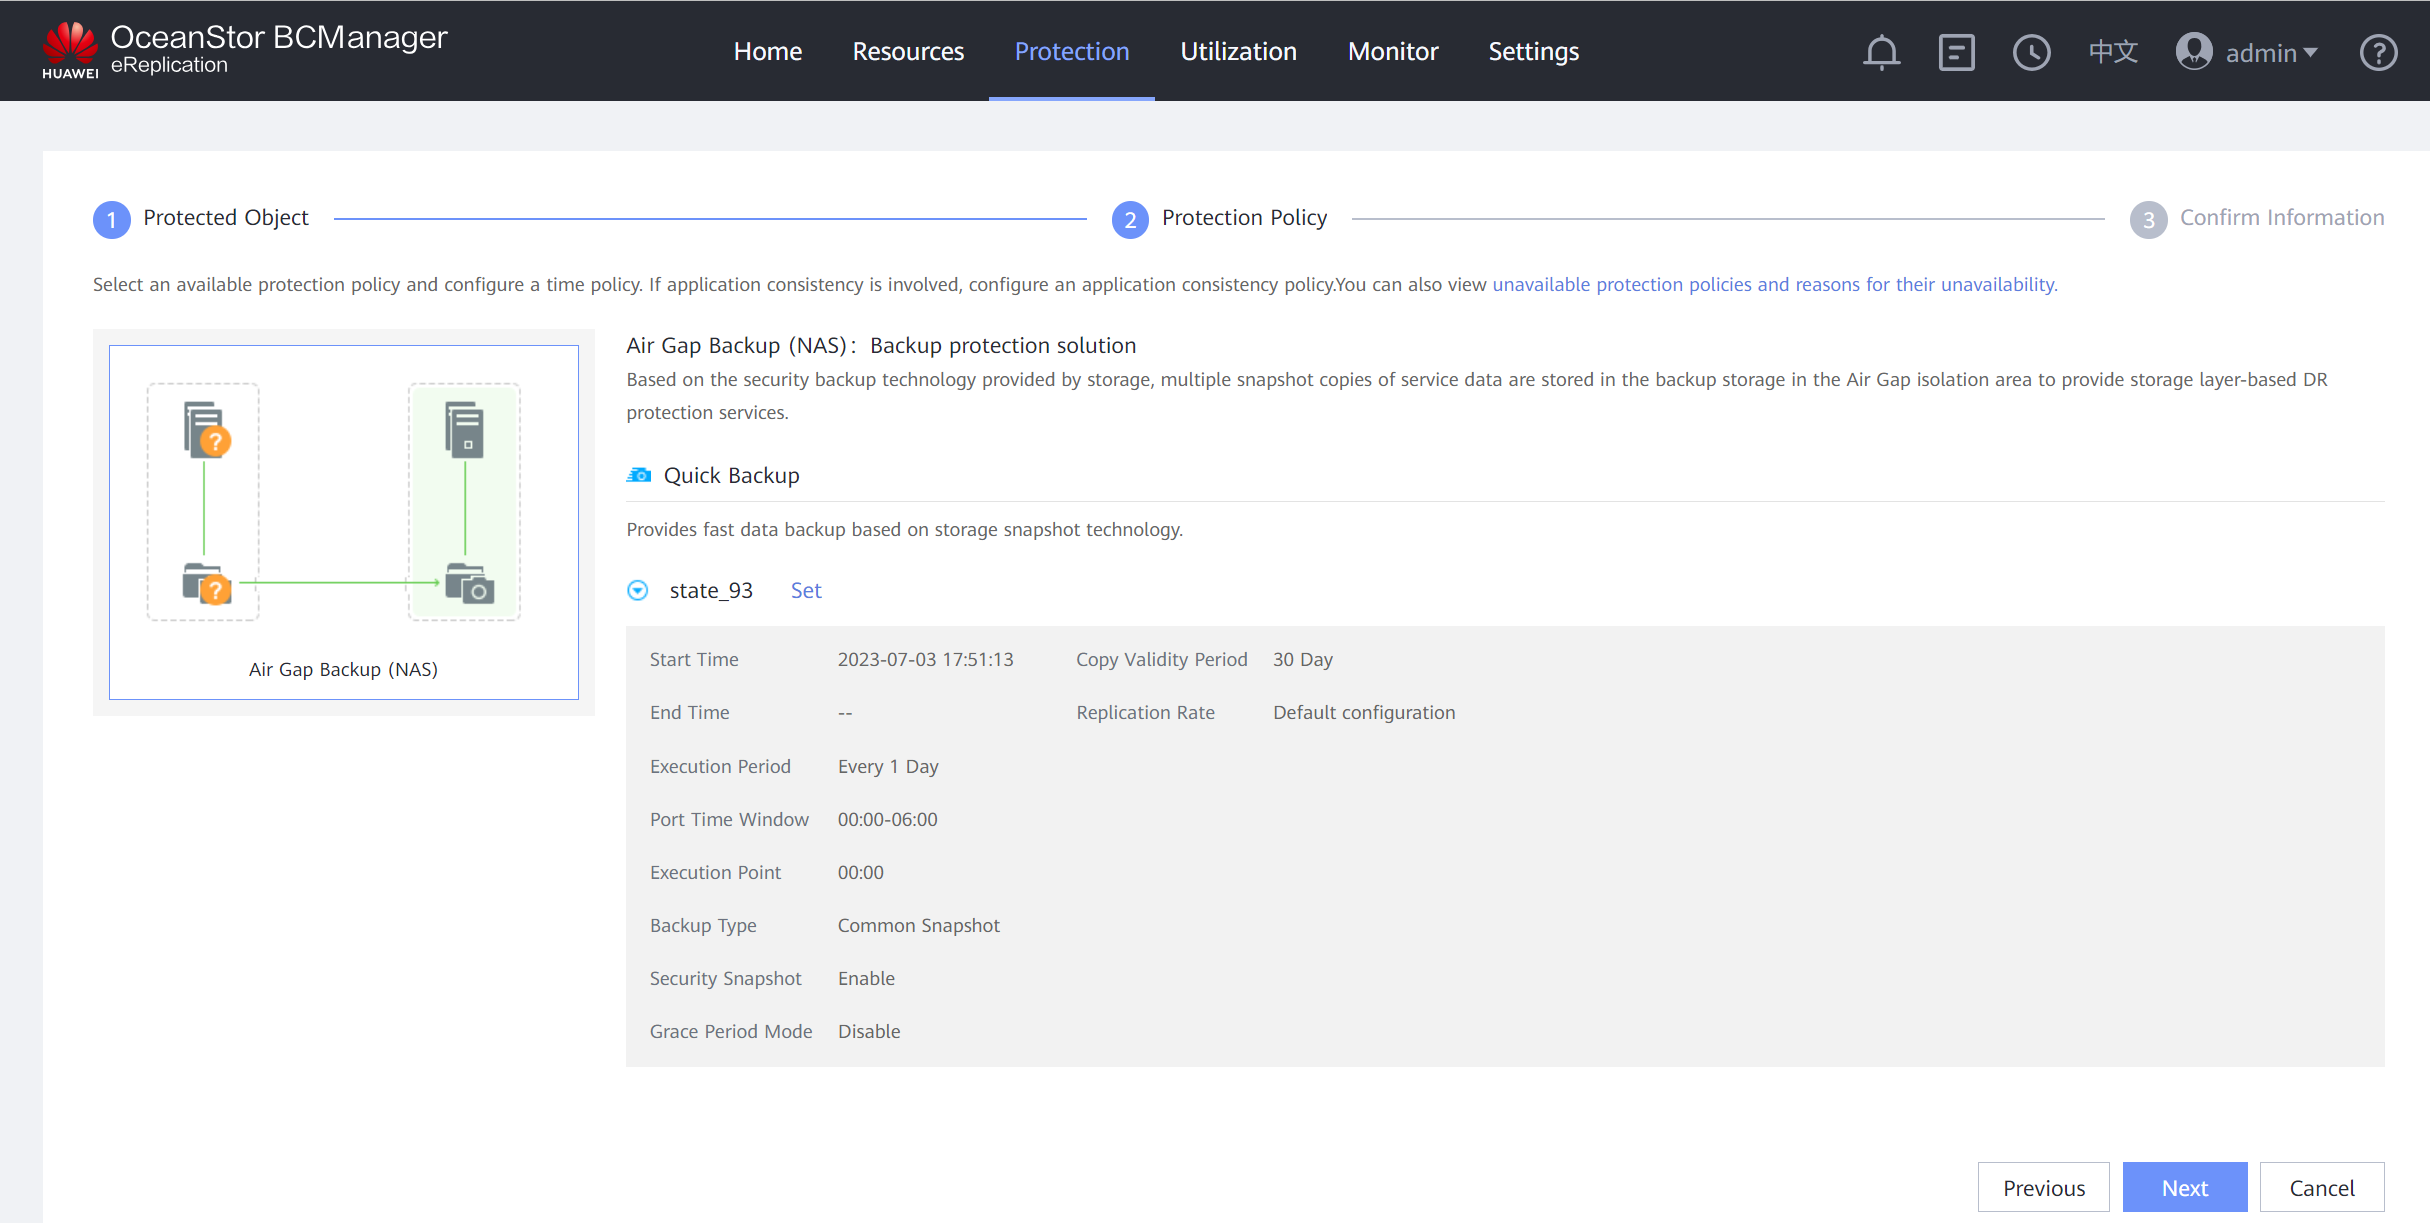The image size is (2430, 1223).
Task: Select the state_93 policy radio button
Action: click(x=638, y=590)
